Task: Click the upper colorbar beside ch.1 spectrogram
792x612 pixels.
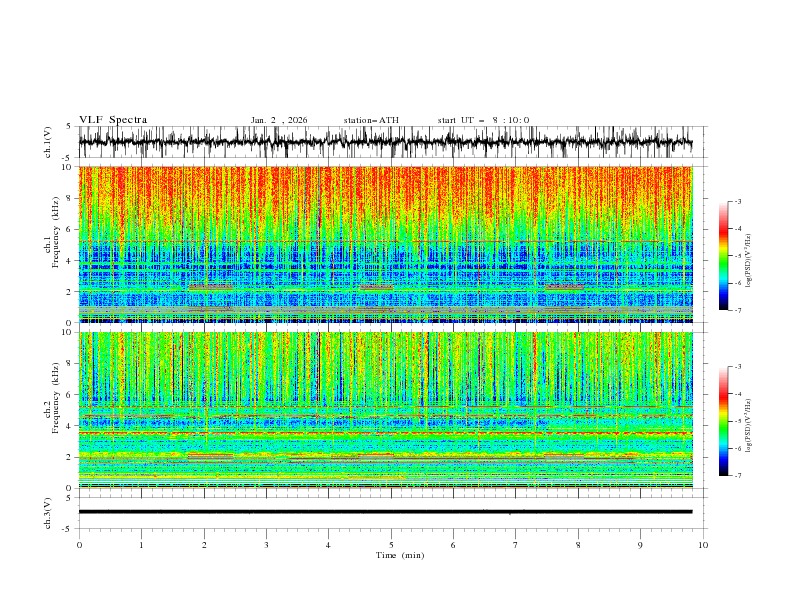Action: (x=723, y=255)
